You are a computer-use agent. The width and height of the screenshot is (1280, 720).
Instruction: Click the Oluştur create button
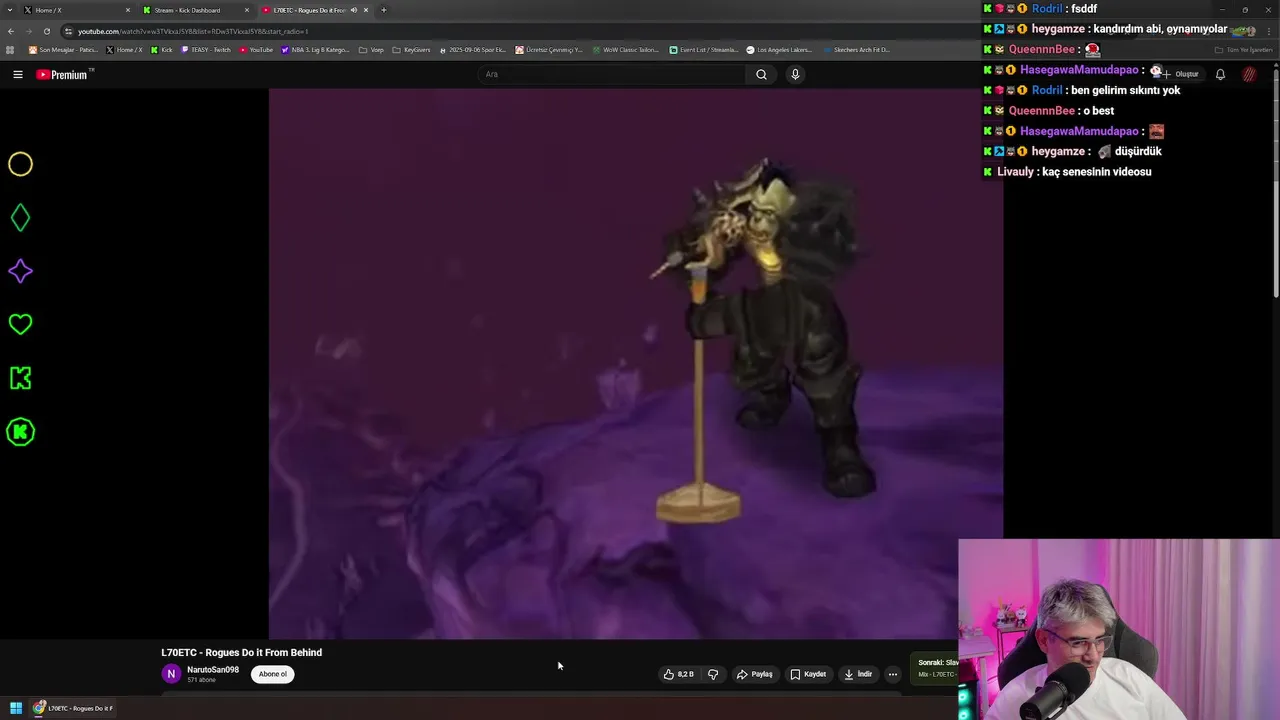tap(1180, 74)
